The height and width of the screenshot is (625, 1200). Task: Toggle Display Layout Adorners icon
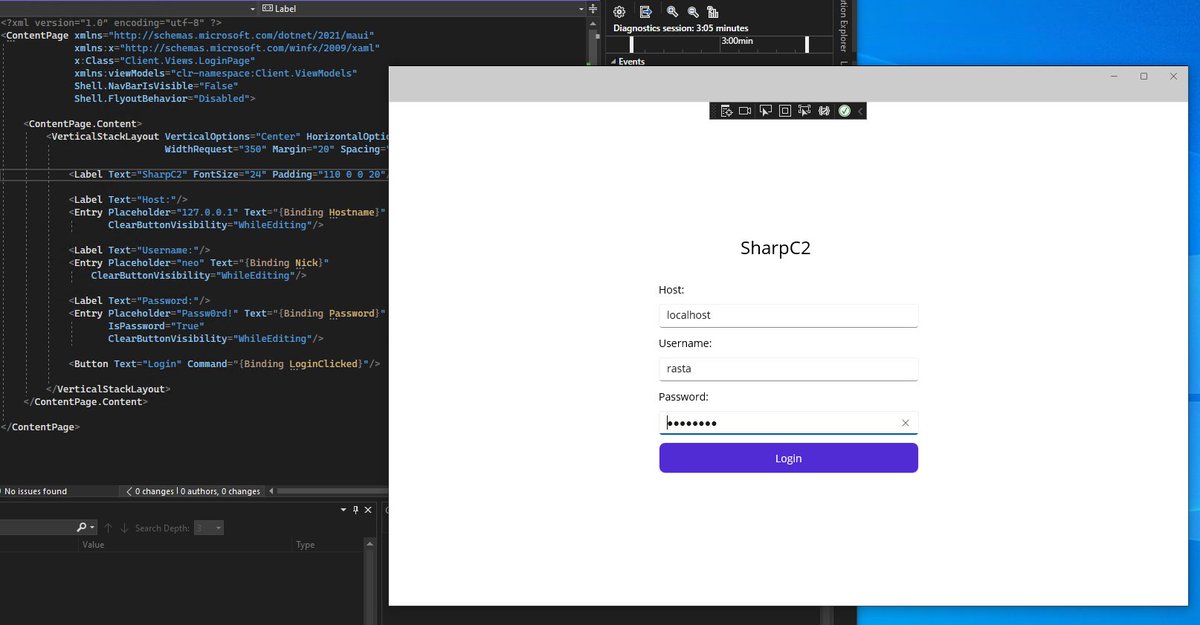(x=785, y=111)
